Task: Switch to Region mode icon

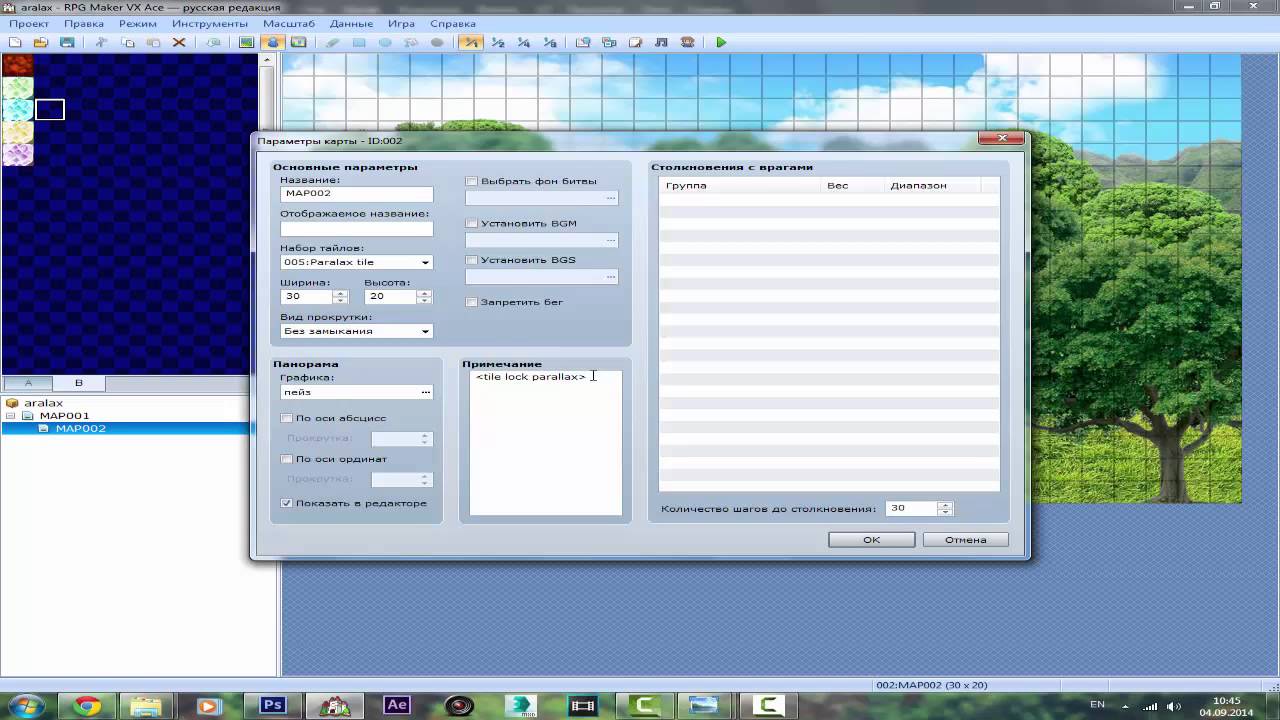Action: pyautogui.click(x=299, y=42)
